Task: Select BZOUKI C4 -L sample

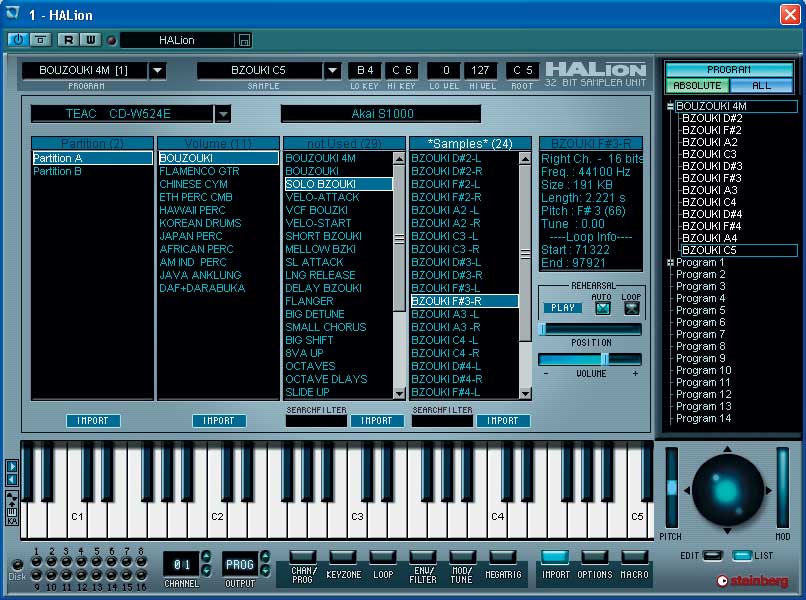Action: coord(445,340)
